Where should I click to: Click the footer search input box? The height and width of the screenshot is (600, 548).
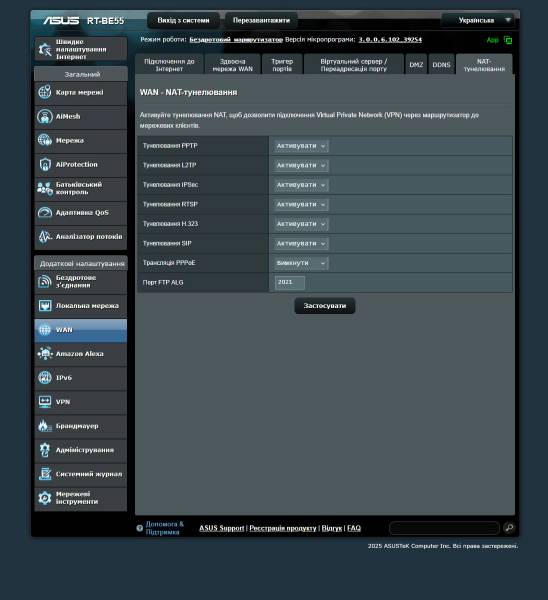coord(444,528)
